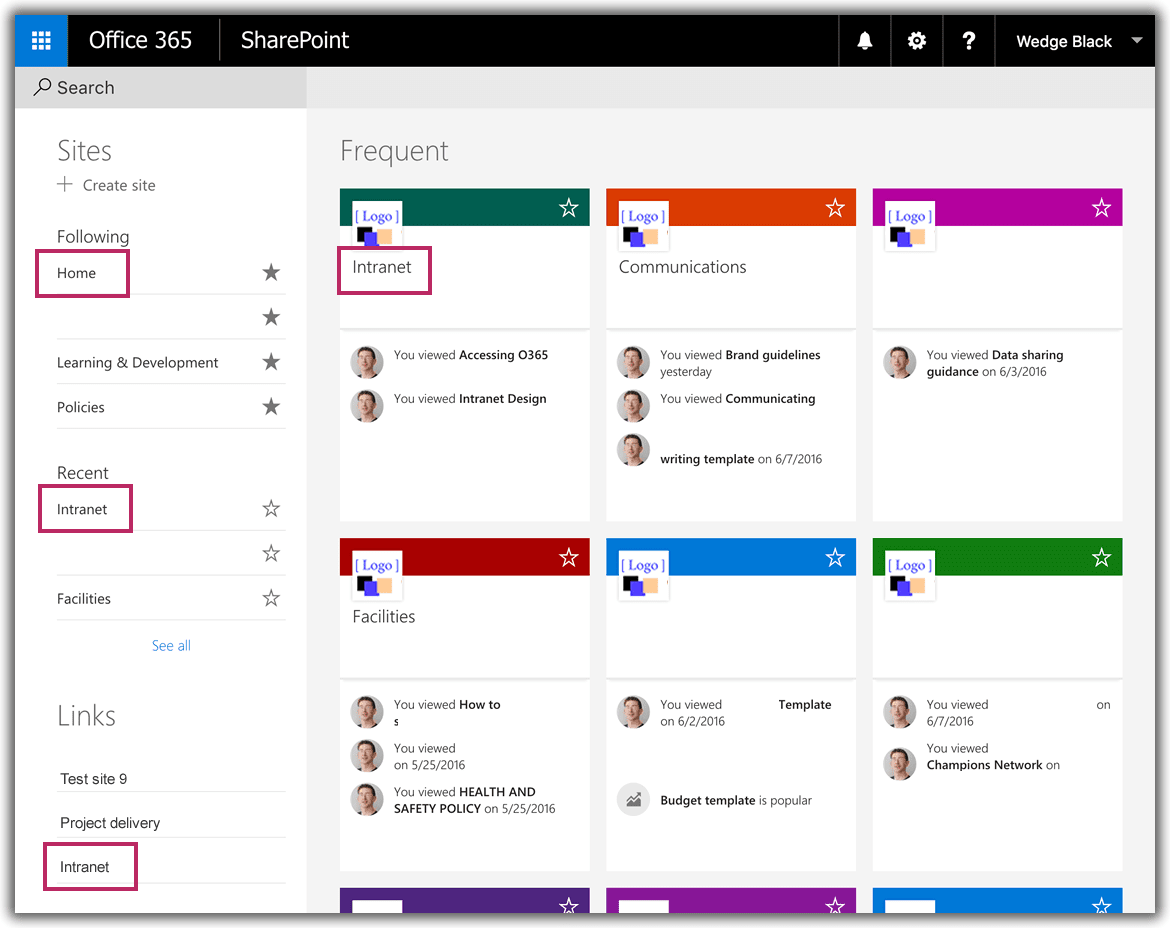Click the help question mark icon

(x=968, y=41)
